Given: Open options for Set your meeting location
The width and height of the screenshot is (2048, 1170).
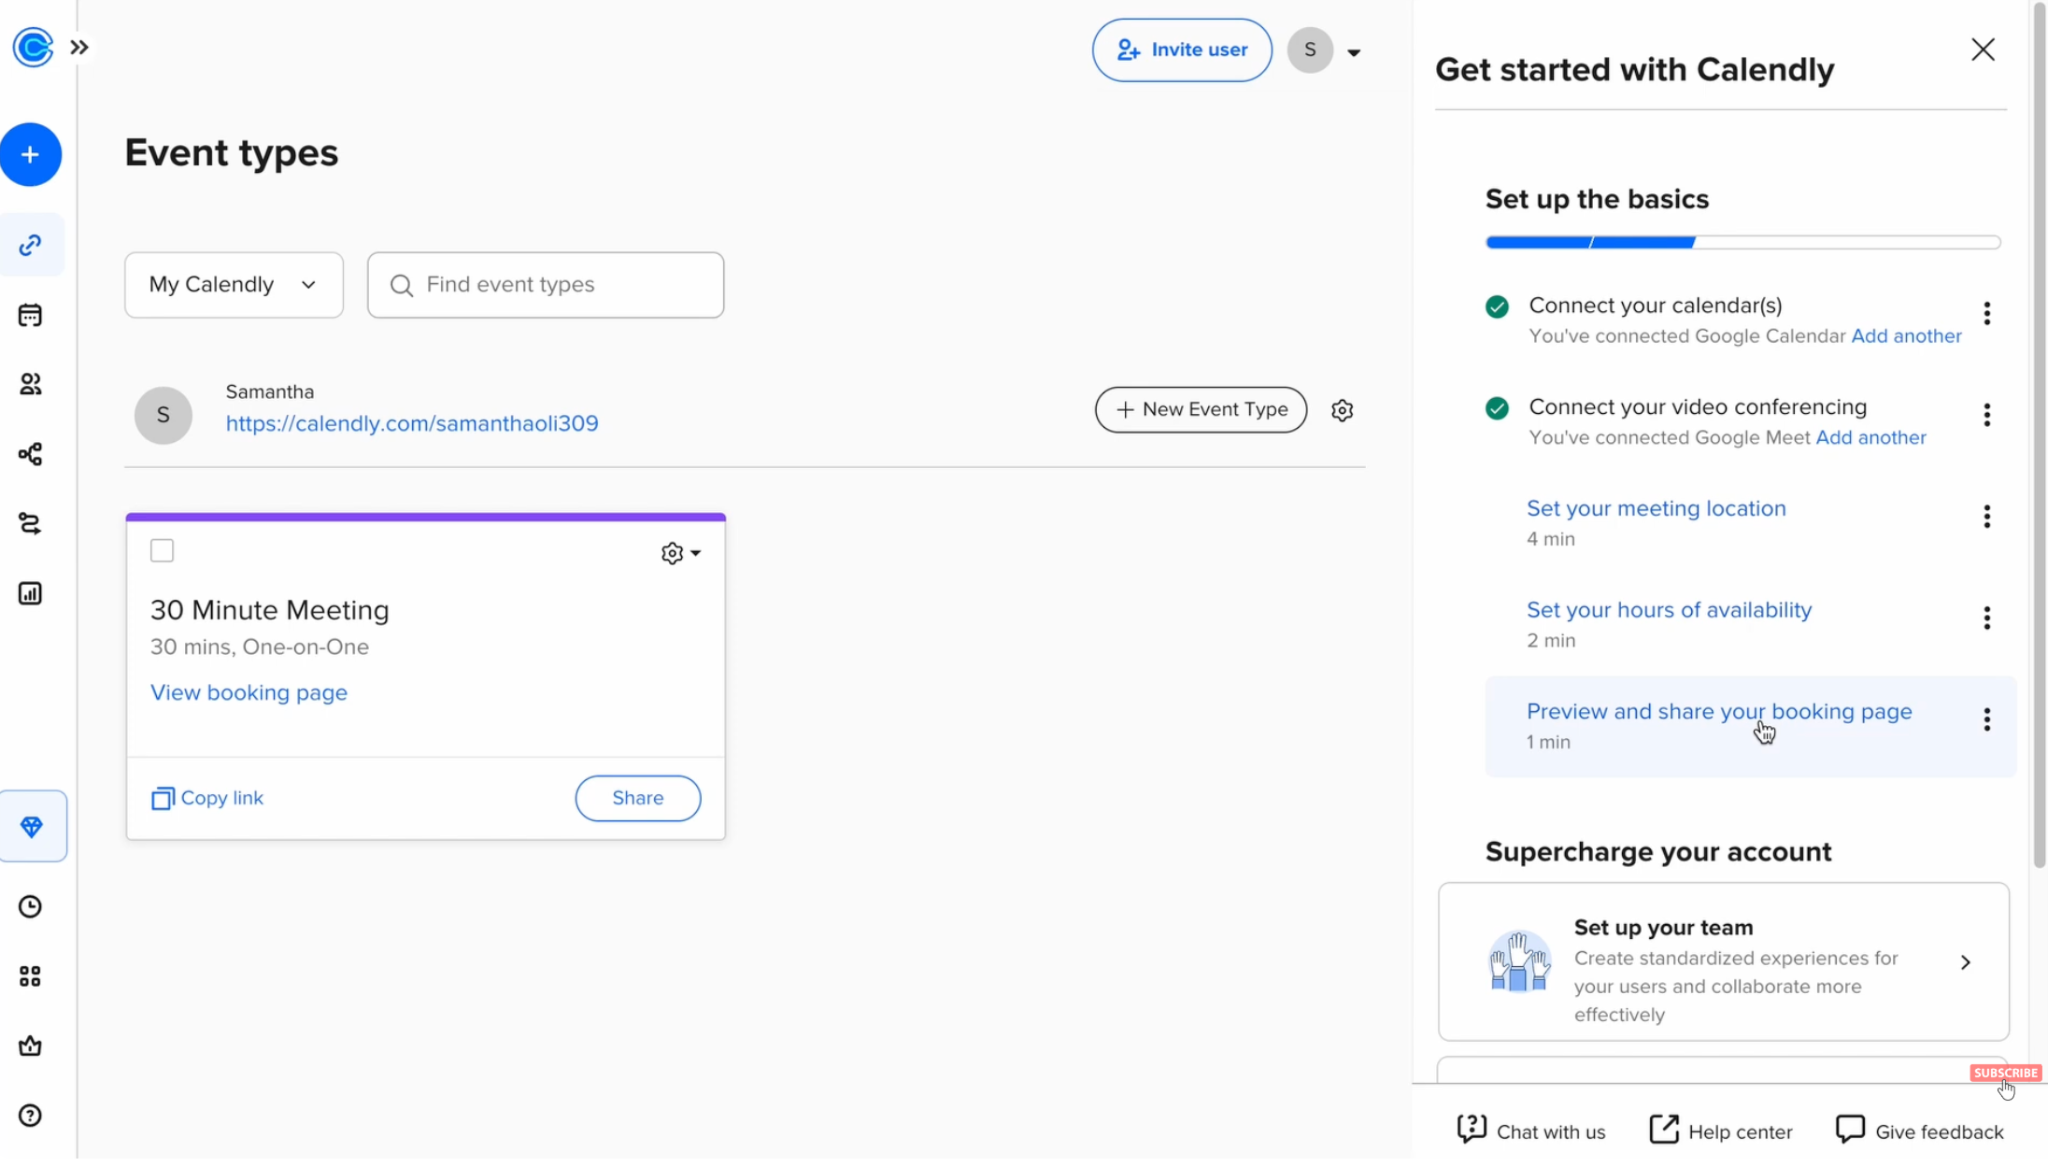Looking at the screenshot, I should click(x=1987, y=517).
